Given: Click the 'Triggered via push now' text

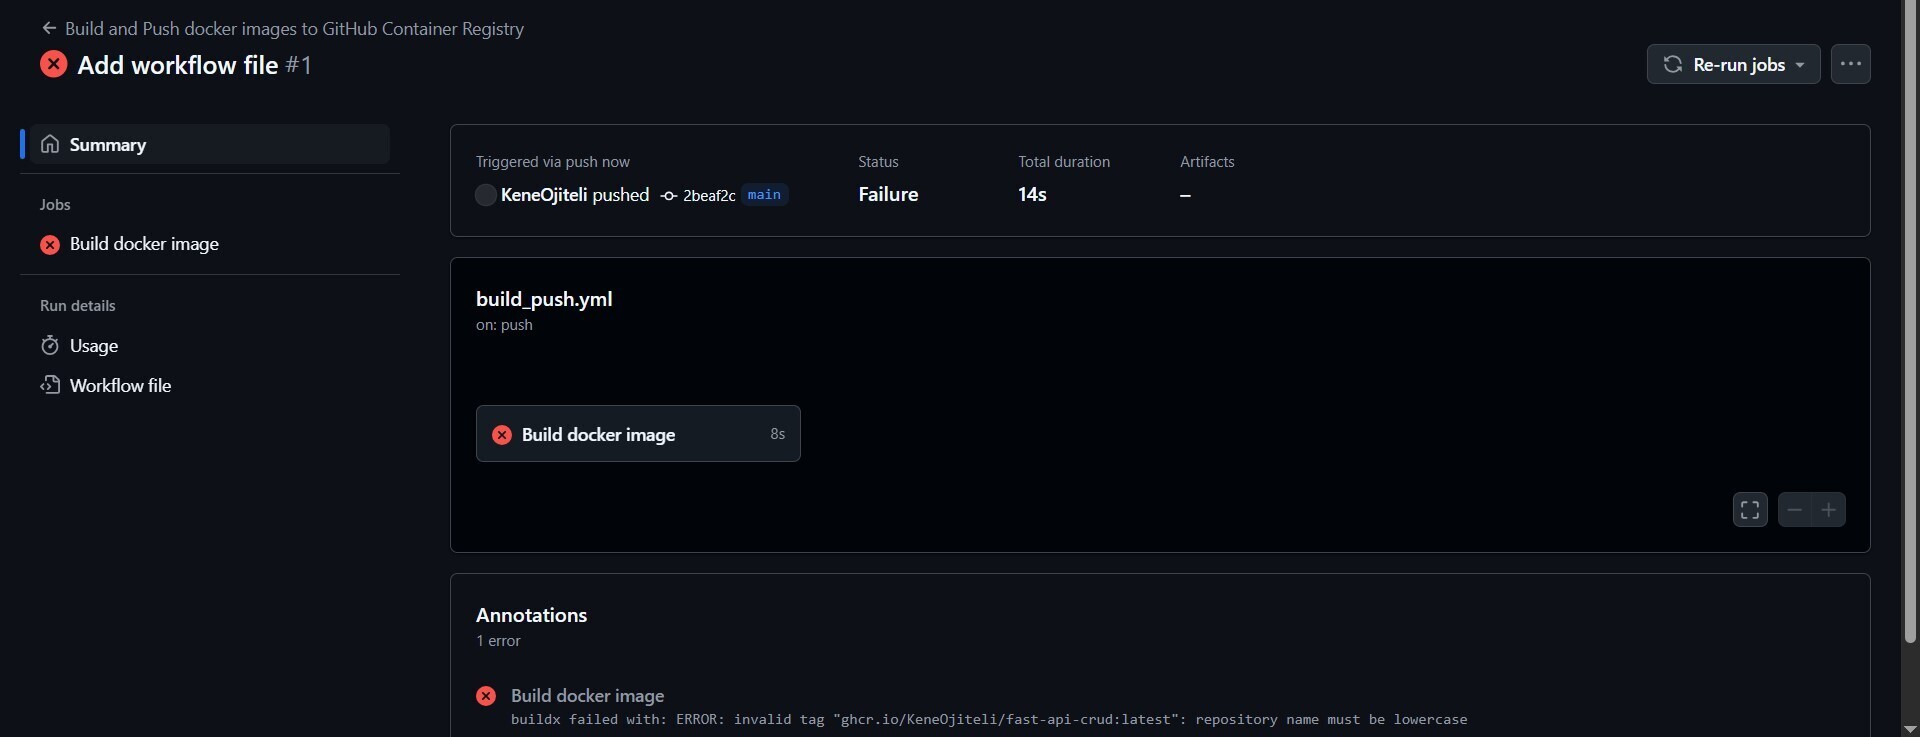Looking at the screenshot, I should click(x=552, y=162).
